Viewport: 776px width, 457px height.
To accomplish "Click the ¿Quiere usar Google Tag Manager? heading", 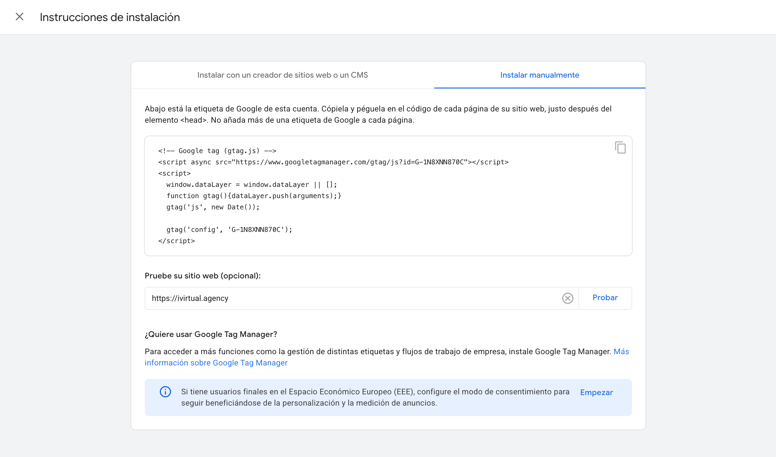I will (211, 334).
